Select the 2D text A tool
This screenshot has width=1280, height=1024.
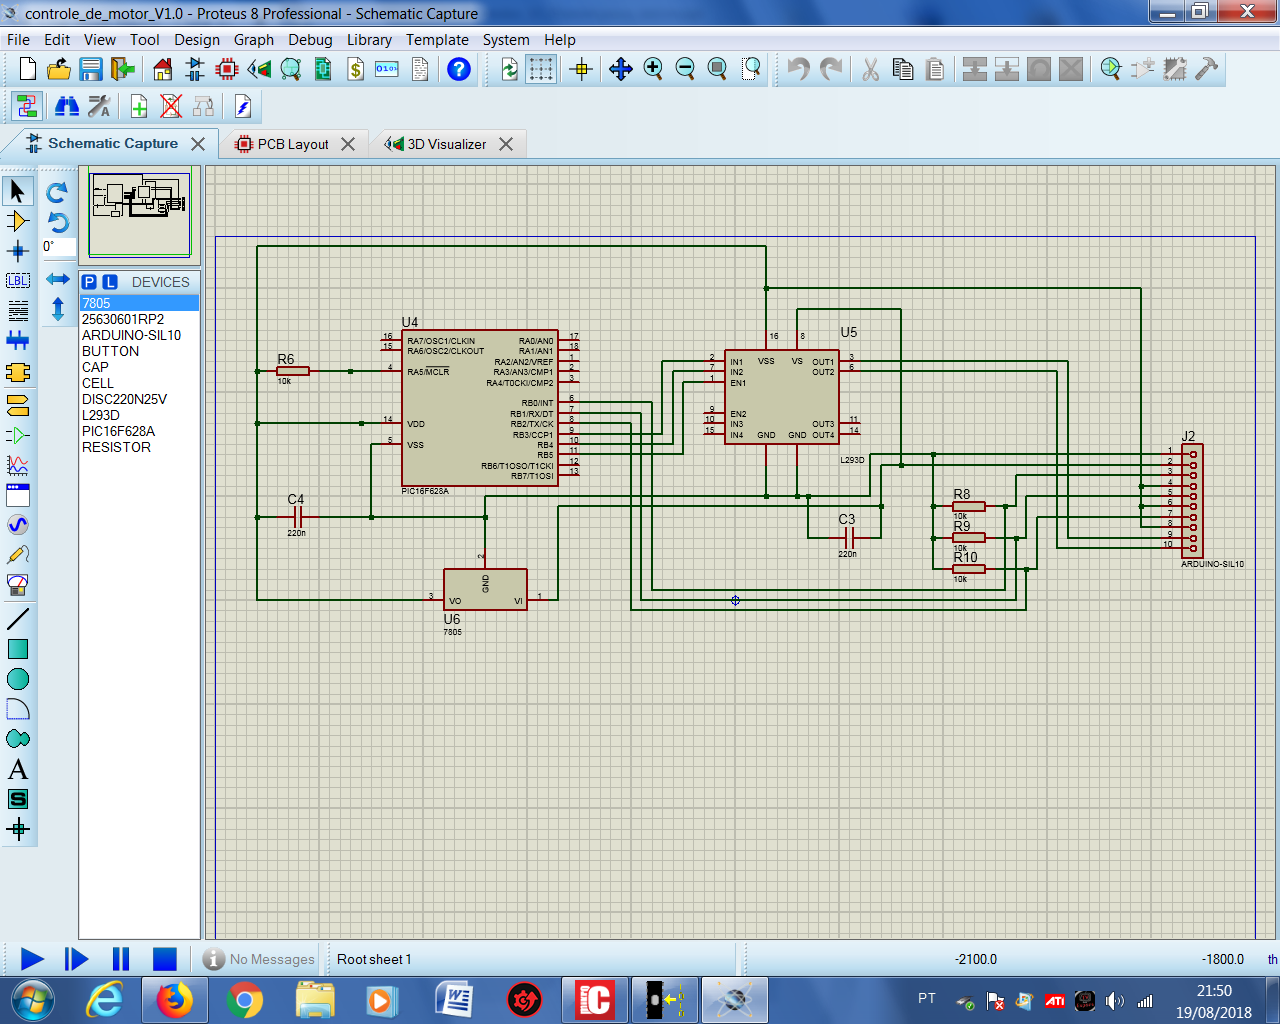[x=18, y=769]
